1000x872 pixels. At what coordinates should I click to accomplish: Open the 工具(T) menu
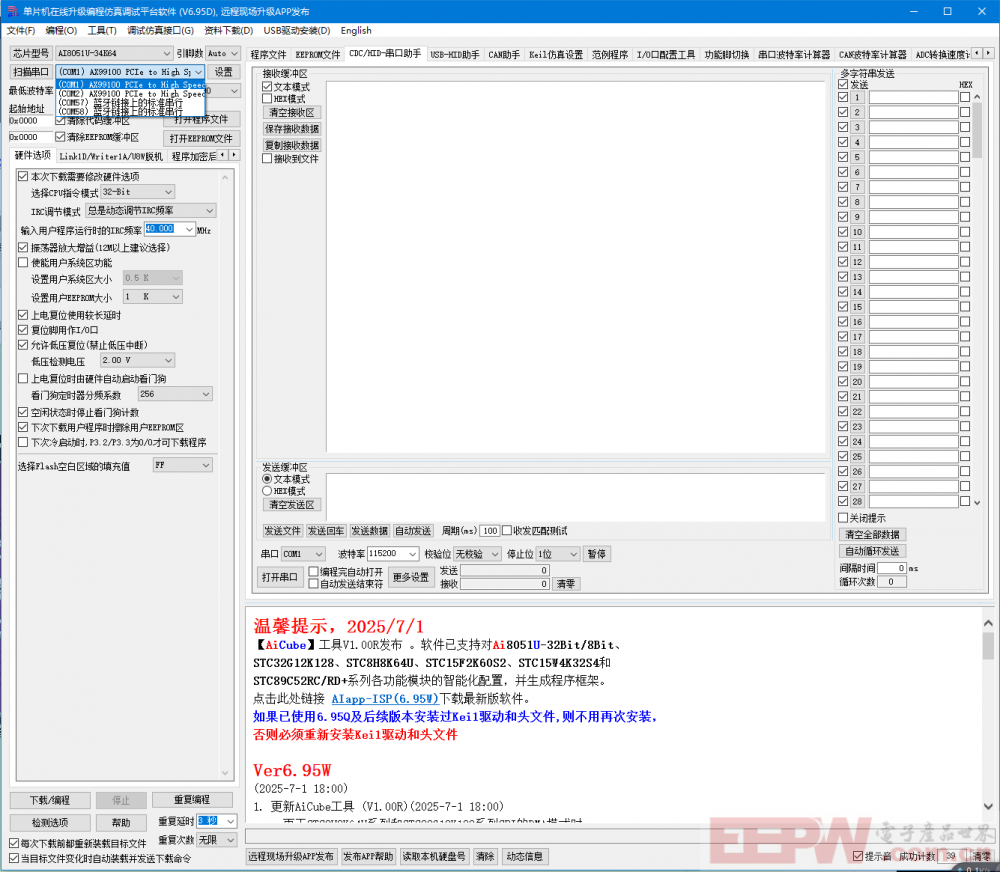(x=102, y=31)
